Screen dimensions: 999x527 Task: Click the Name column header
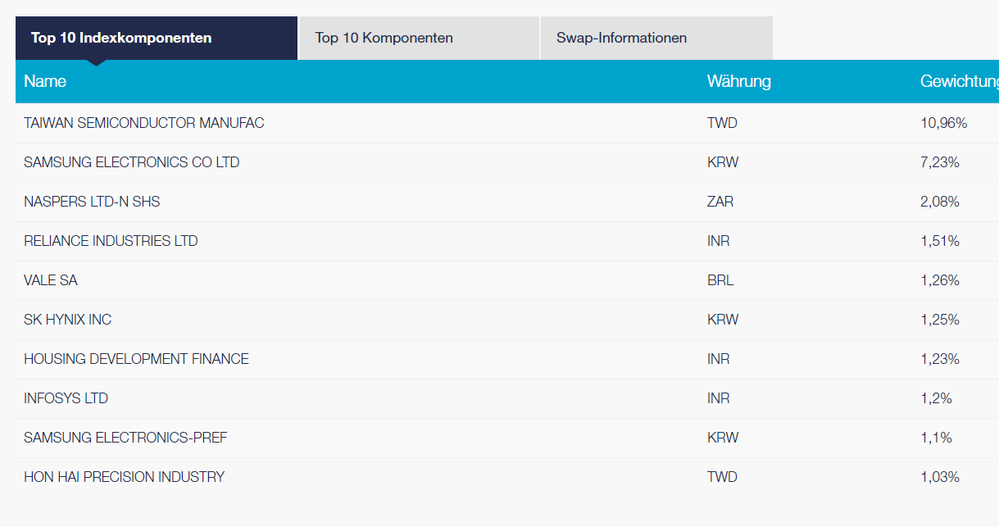point(45,81)
